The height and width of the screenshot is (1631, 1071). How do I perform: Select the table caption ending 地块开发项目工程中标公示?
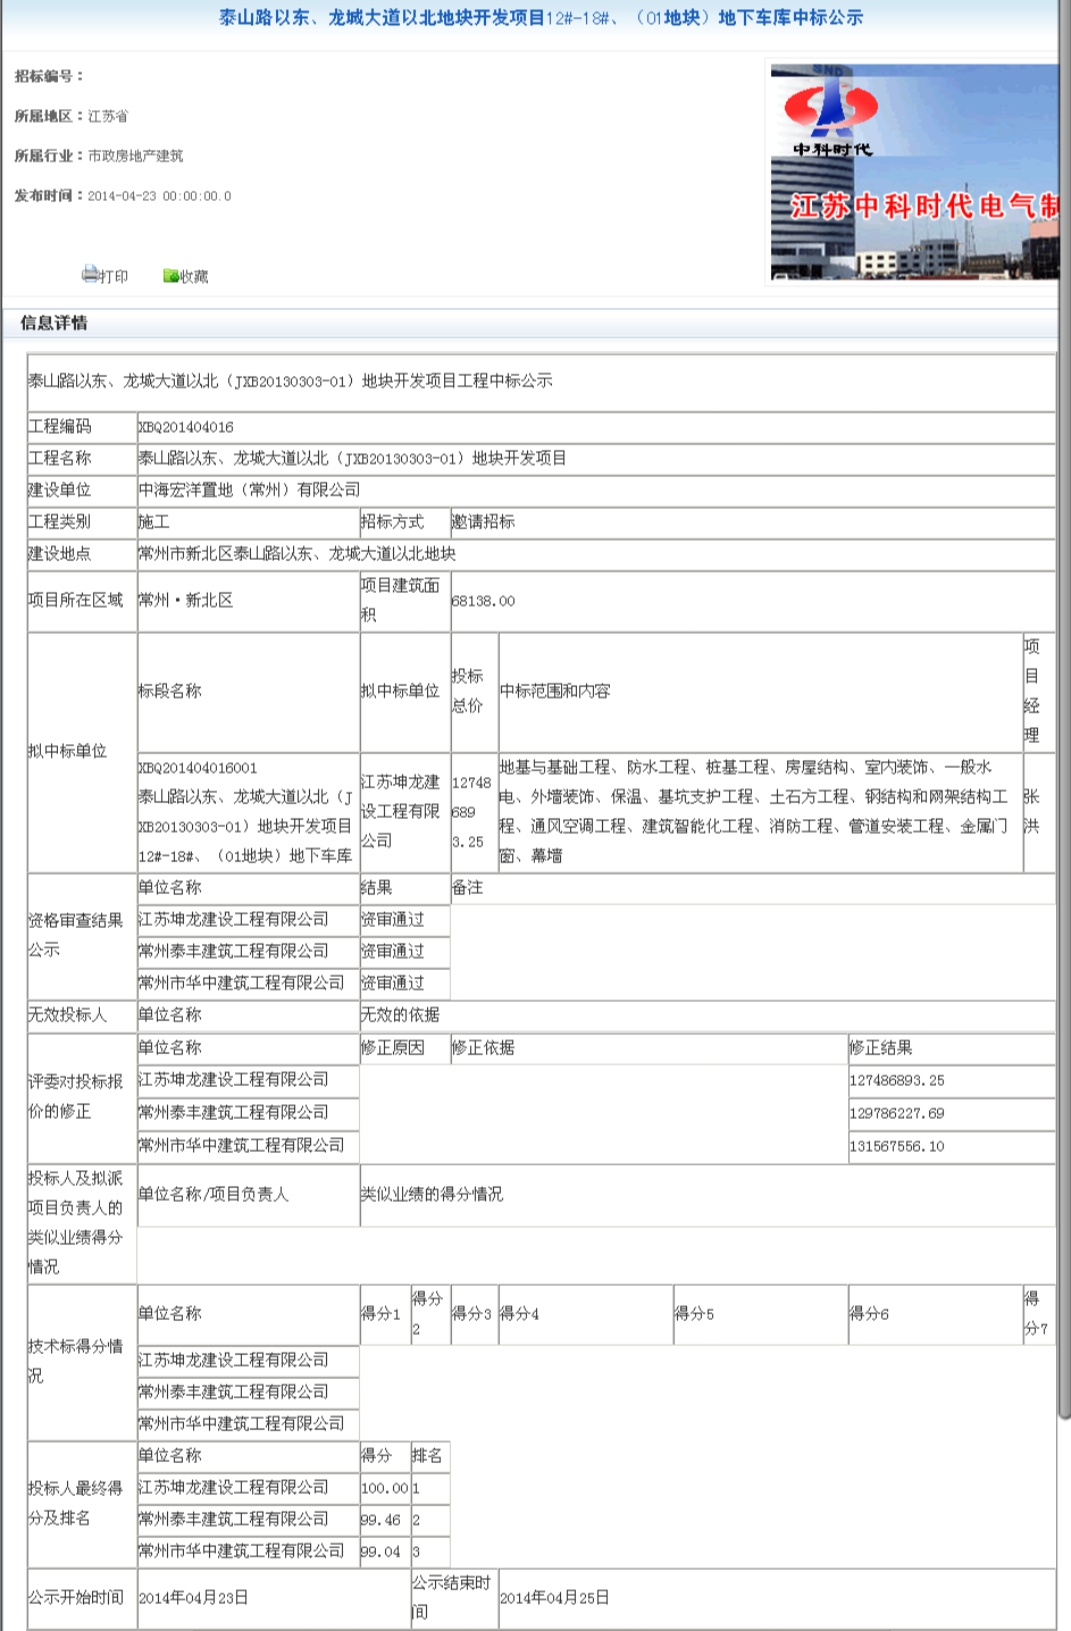click(x=290, y=381)
